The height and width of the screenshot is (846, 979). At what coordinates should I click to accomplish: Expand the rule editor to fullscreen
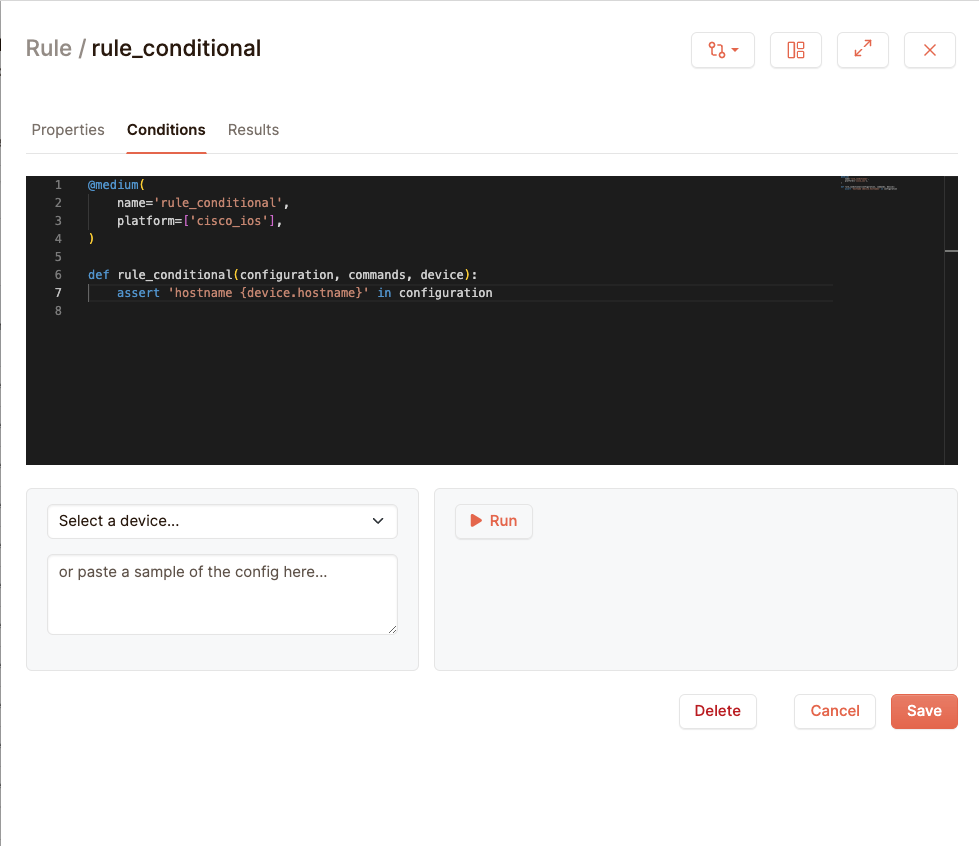tap(862, 50)
